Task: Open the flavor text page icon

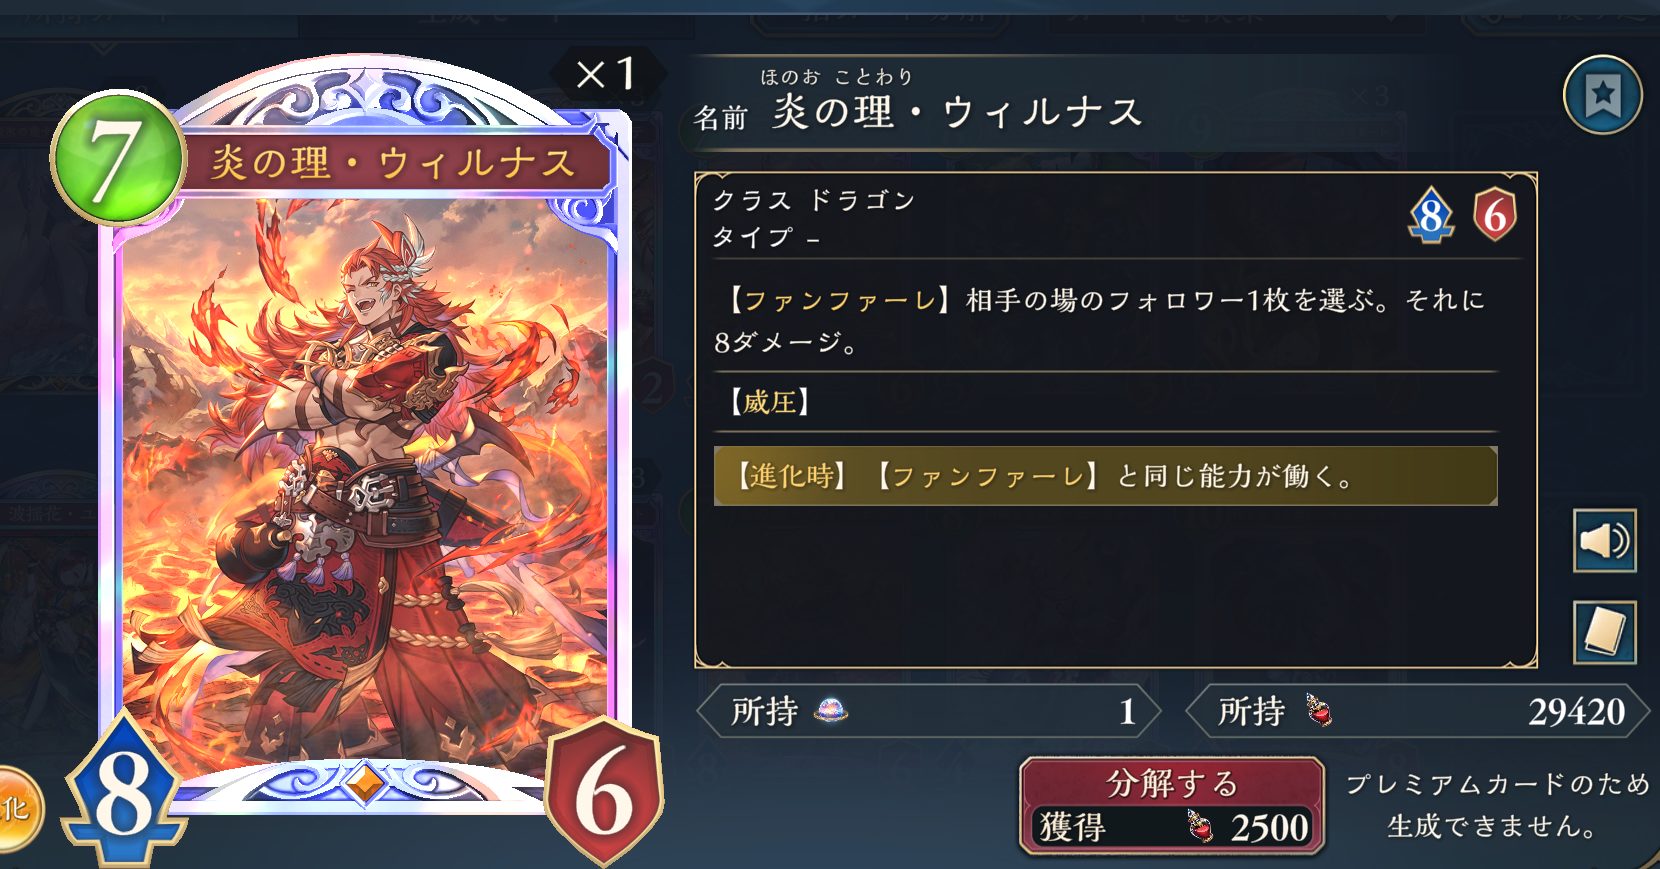Action: [x=1604, y=632]
